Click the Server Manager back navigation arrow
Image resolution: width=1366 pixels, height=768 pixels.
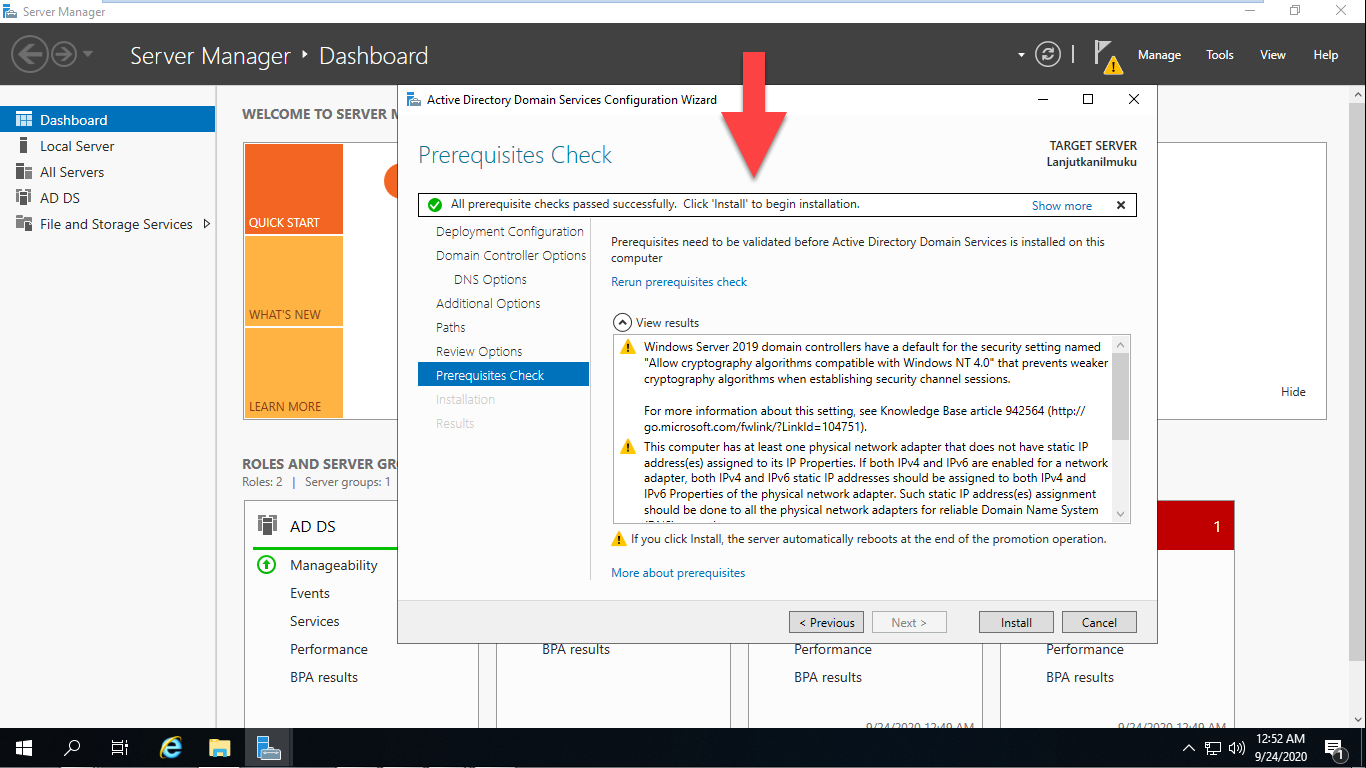31,54
